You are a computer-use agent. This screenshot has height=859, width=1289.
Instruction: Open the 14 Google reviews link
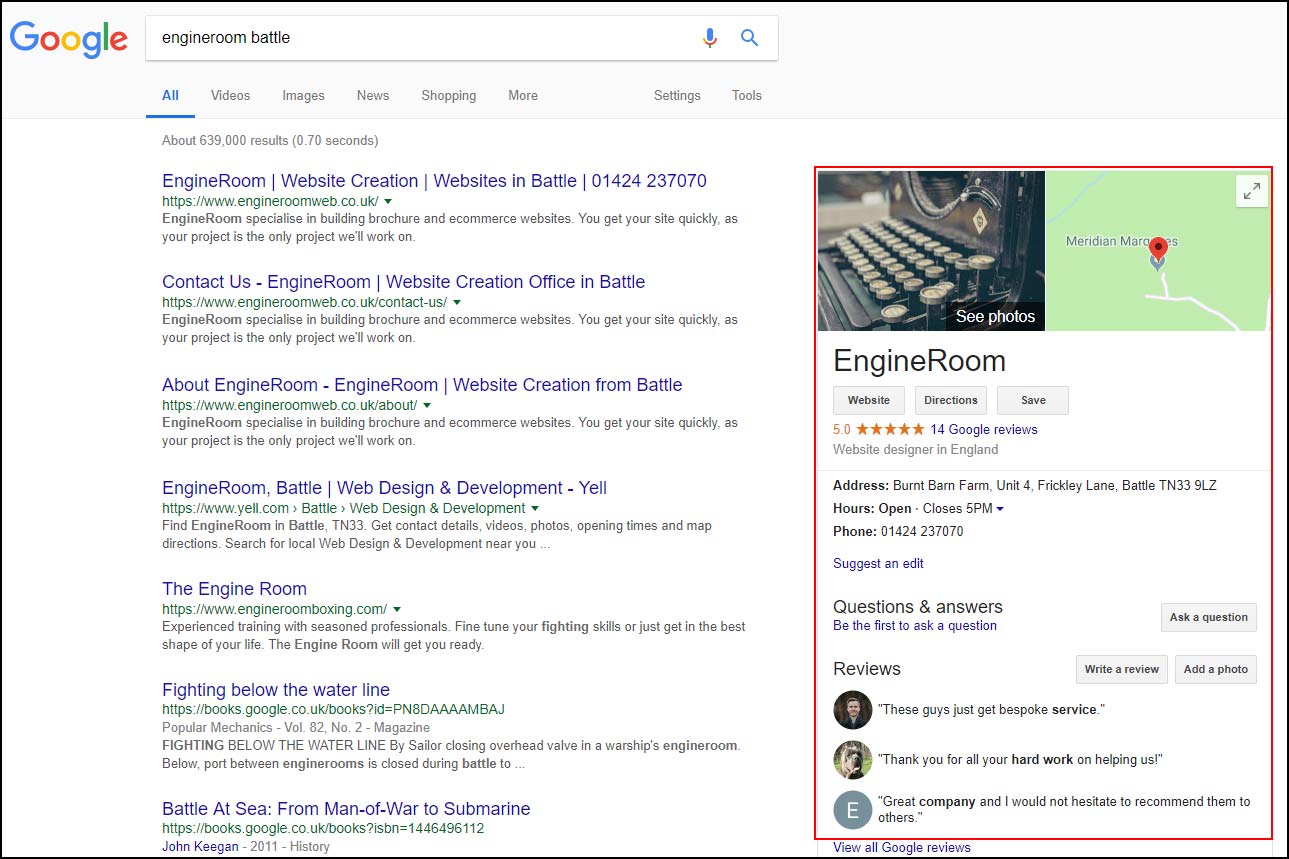[983, 430]
